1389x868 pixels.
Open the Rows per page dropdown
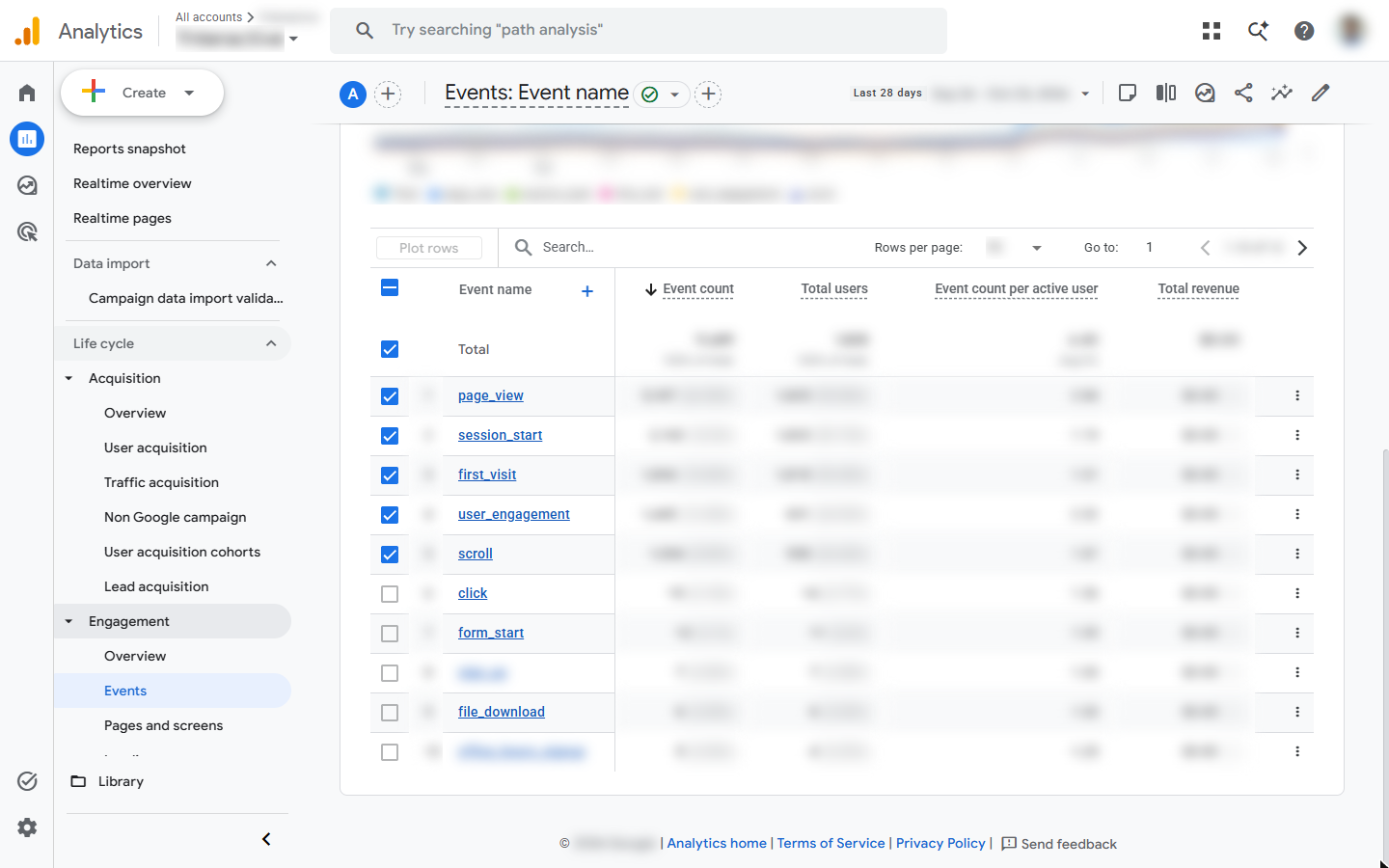coord(1016,248)
